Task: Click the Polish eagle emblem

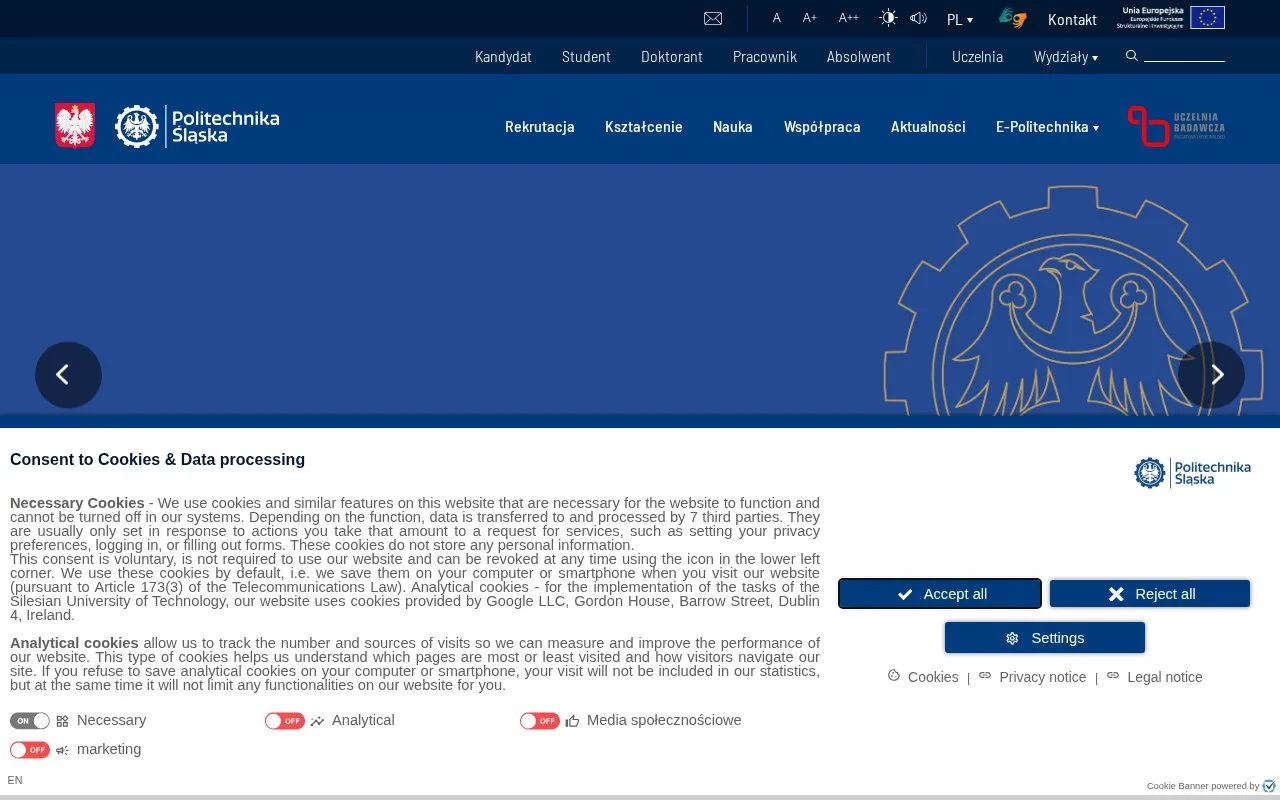Action: [75, 126]
